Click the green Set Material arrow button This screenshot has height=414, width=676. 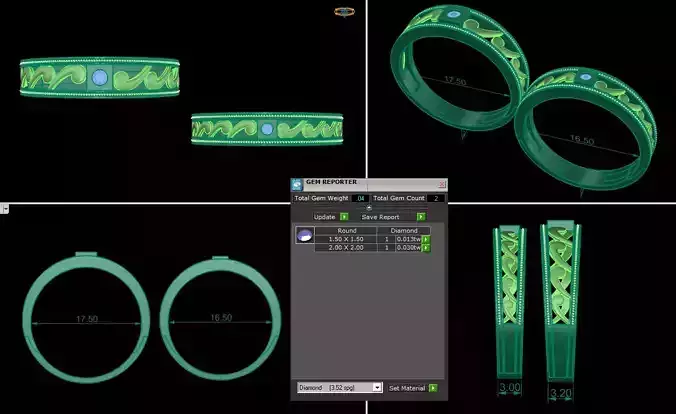pos(433,388)
